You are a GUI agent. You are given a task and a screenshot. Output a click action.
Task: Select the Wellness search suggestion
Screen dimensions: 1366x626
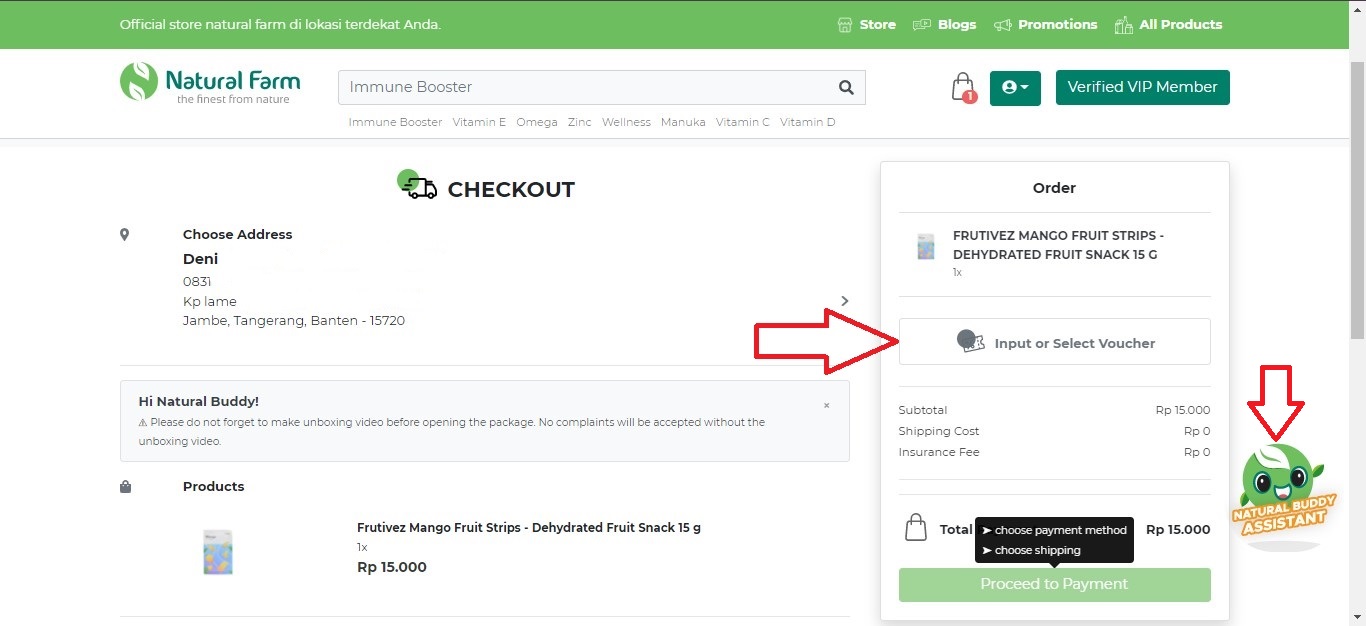[626, 122]
